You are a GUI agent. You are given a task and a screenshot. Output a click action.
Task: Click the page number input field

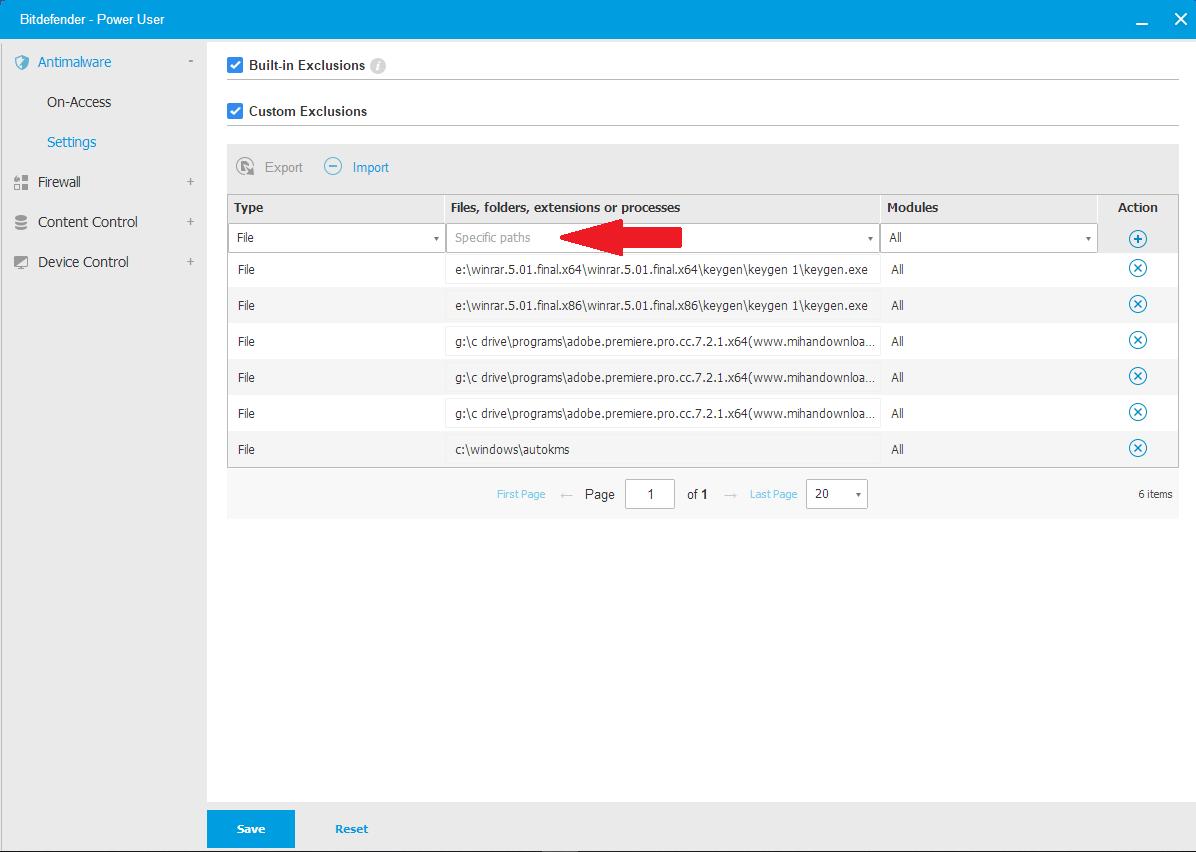tap(650, 494)
